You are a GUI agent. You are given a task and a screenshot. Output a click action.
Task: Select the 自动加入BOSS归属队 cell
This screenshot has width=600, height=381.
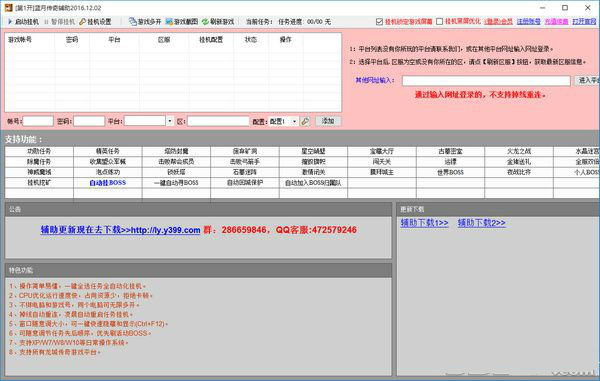pyautogui.click(x=313, y=183)
